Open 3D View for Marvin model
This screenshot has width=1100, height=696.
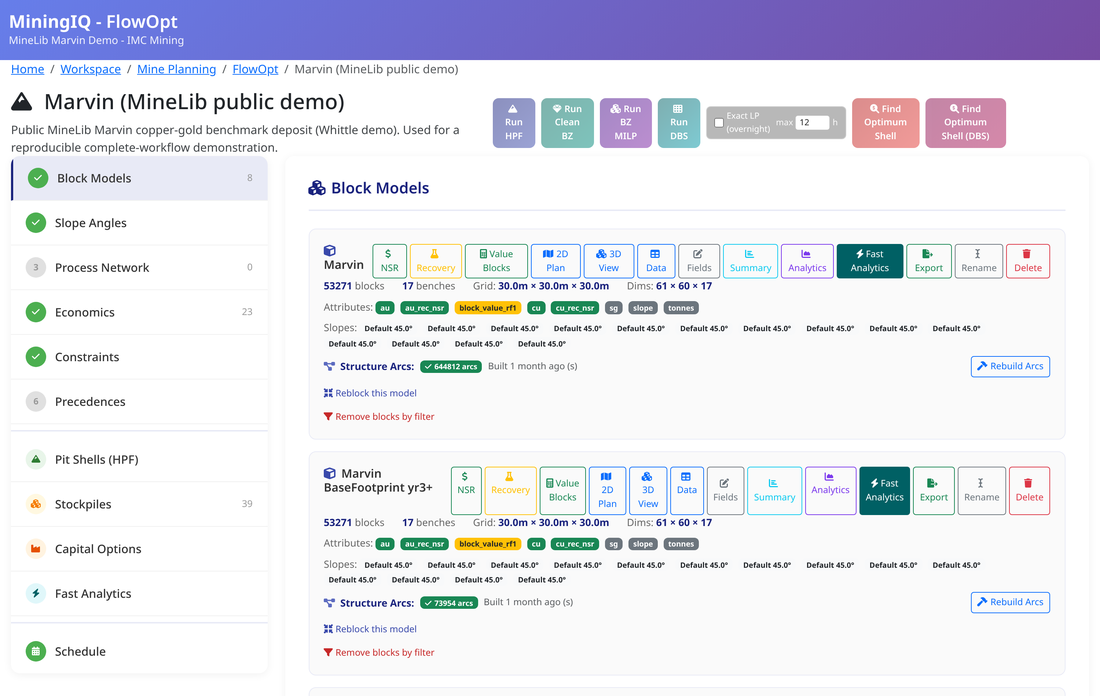608,261
